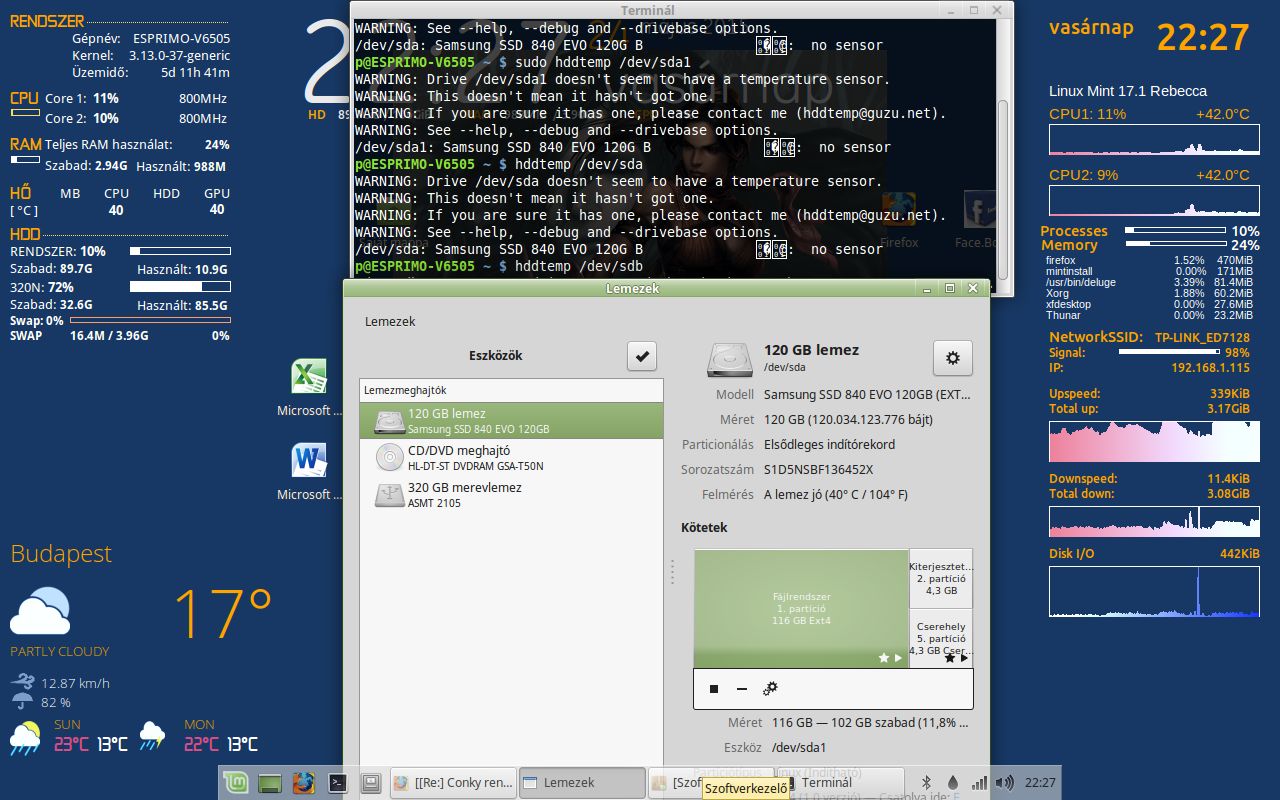This screenshot has width=1280, height=800.
Task: Select the CD/DVD meghajtó drive entry
Action: pyautogui.click(x=511, y=458)
